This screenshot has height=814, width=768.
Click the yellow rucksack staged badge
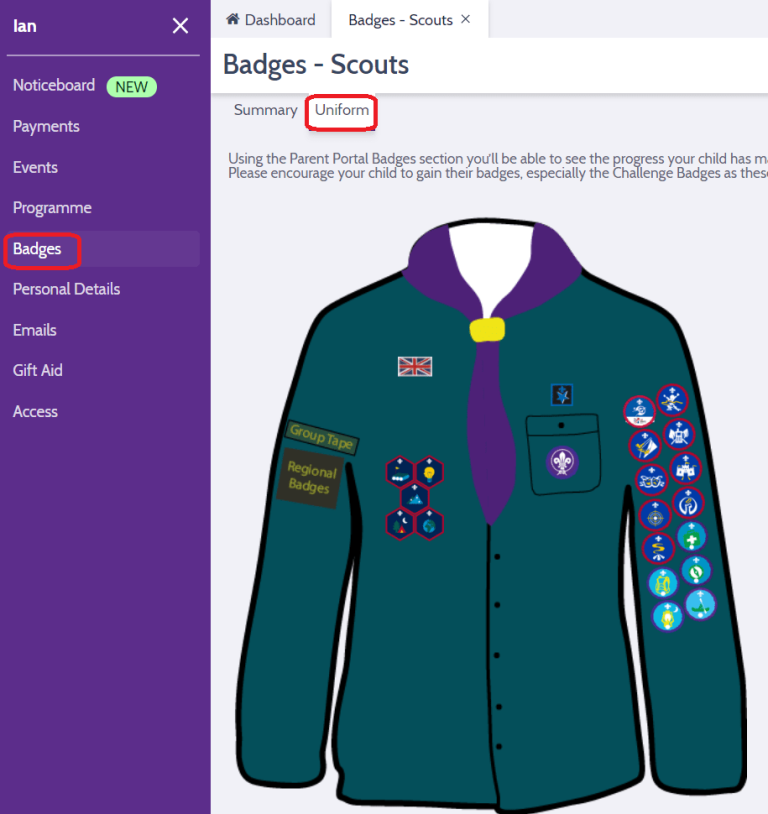tap(663, 582)
